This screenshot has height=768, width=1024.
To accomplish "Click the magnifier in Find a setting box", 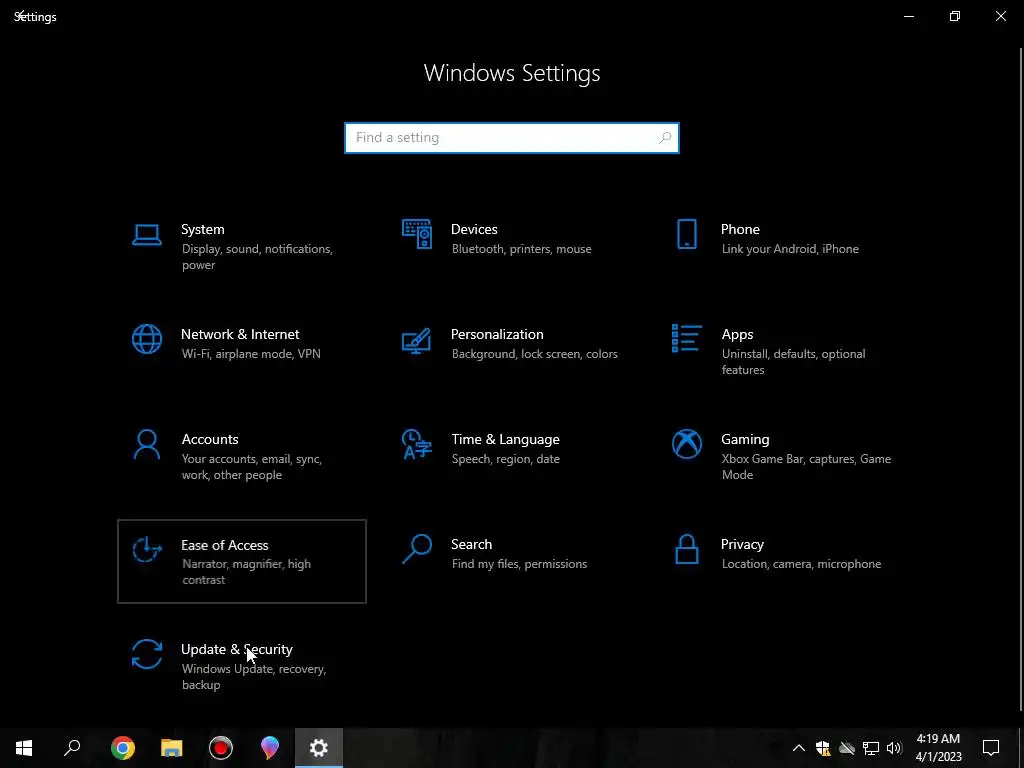I will coord(665,138).
